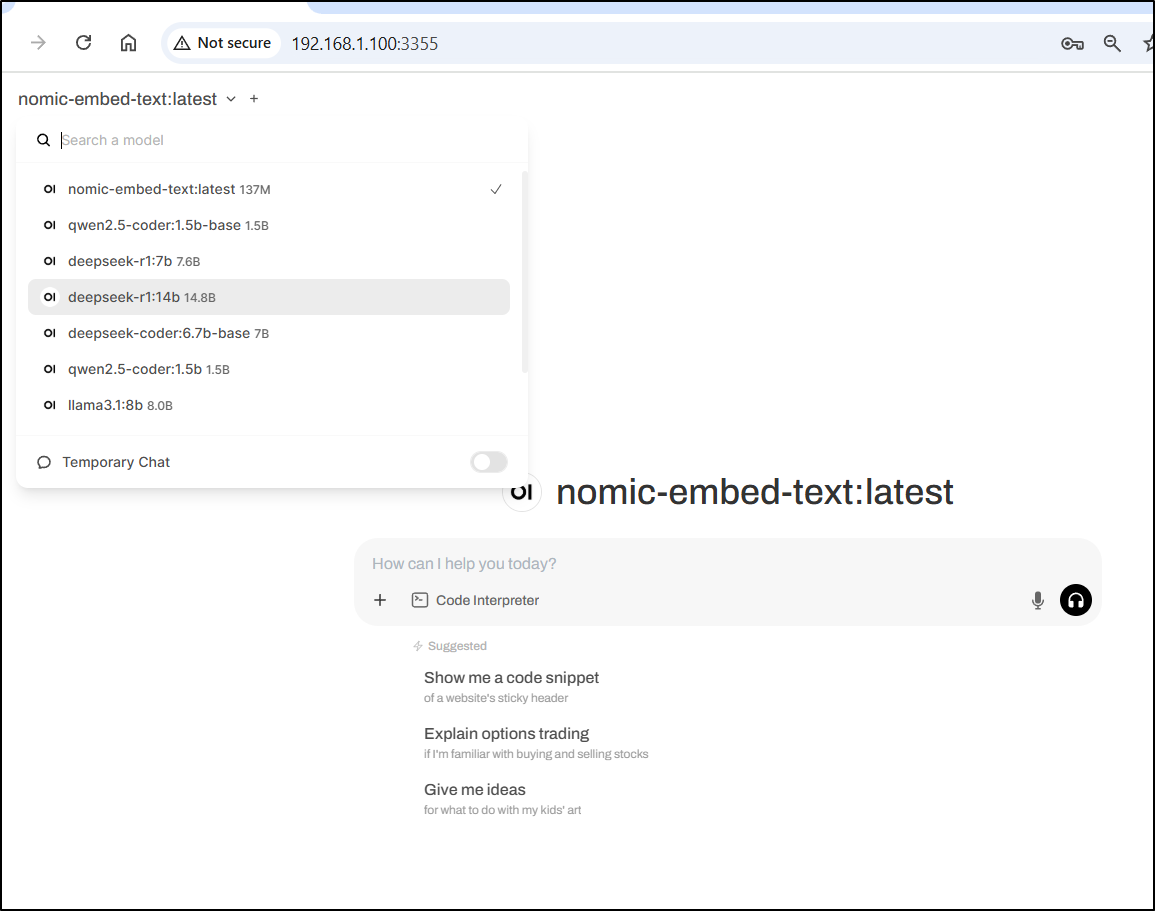Toggle the Code Interpreter button

click(475, 600)
